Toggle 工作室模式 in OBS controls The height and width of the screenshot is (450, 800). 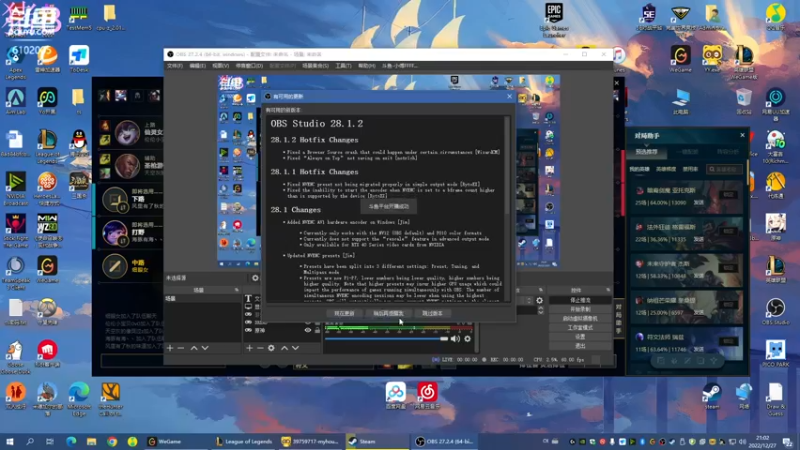(x=580, y=328)
